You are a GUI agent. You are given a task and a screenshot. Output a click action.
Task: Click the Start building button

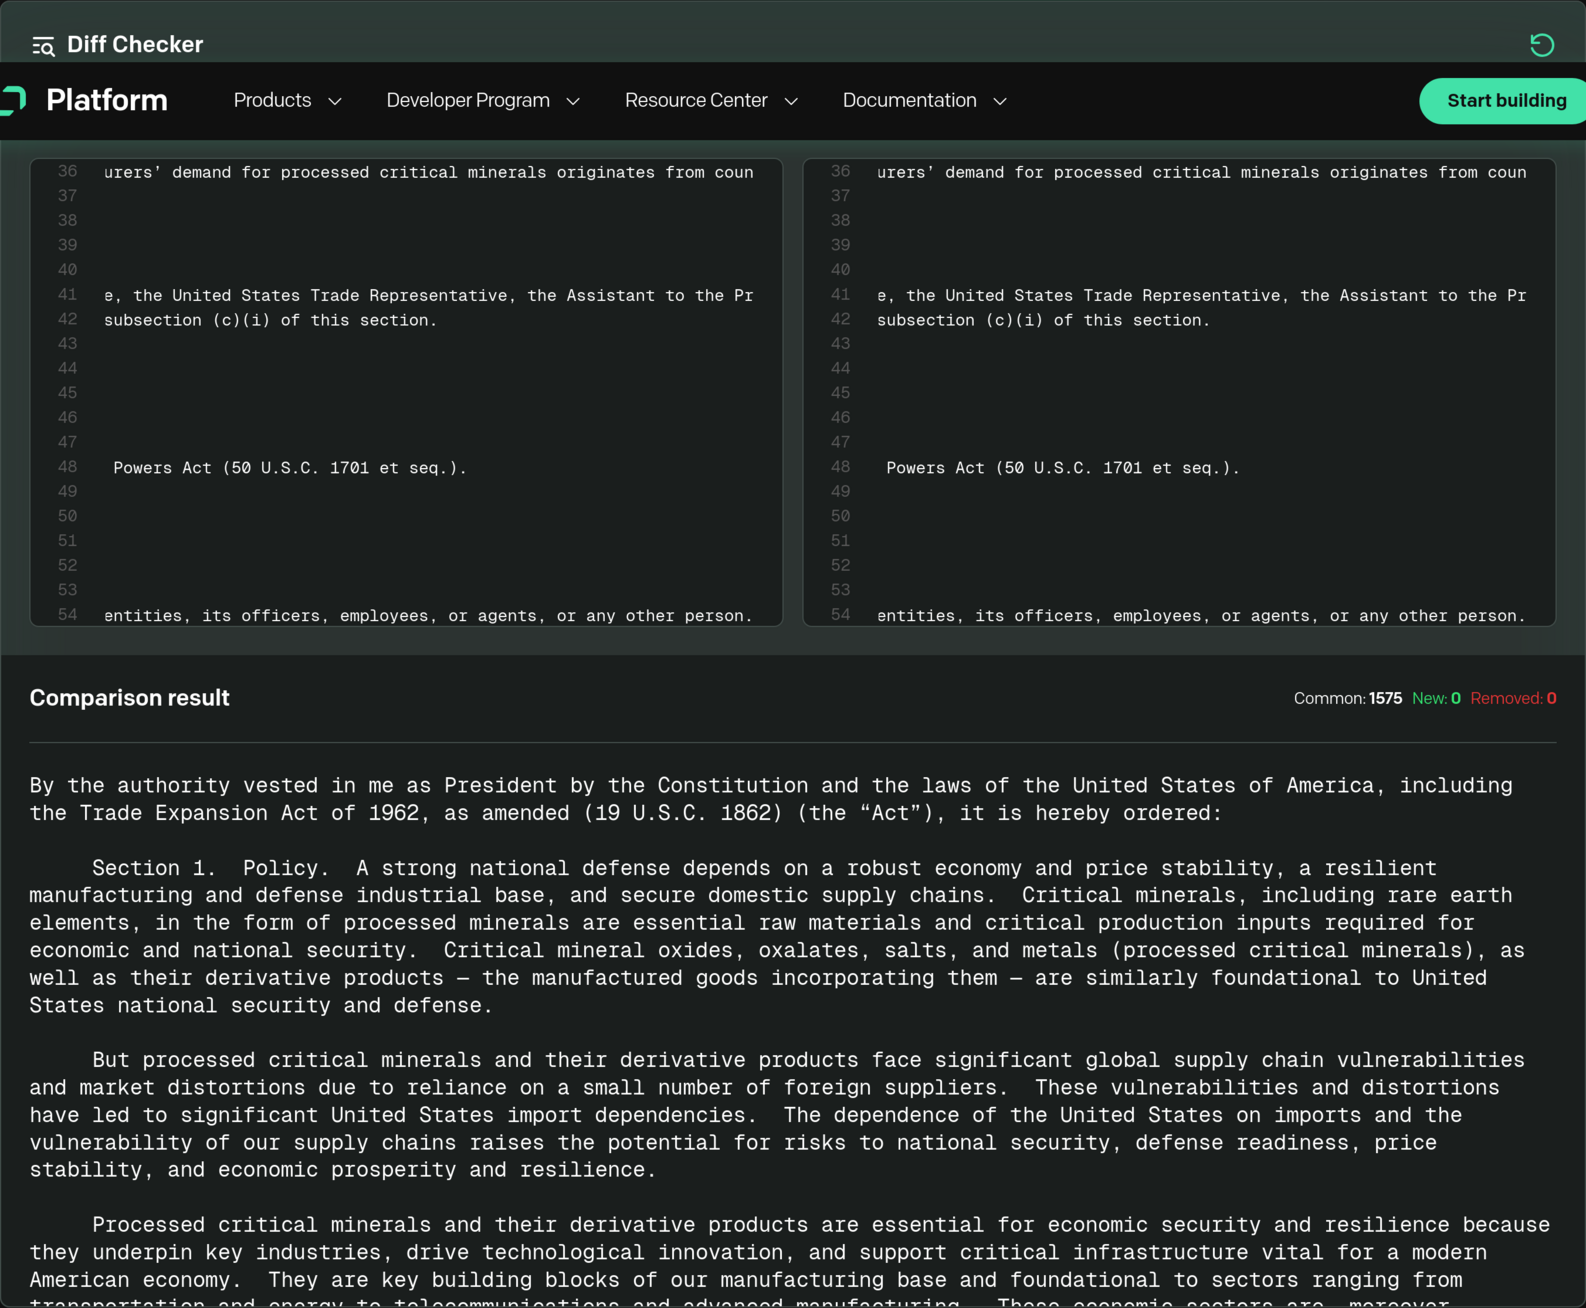(1505, 101)
